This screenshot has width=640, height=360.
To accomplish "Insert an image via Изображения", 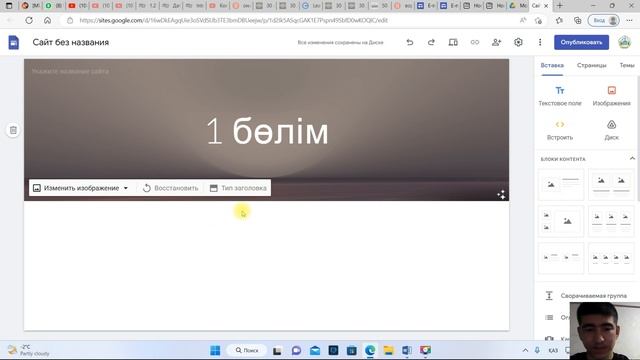I will [611, 96].
